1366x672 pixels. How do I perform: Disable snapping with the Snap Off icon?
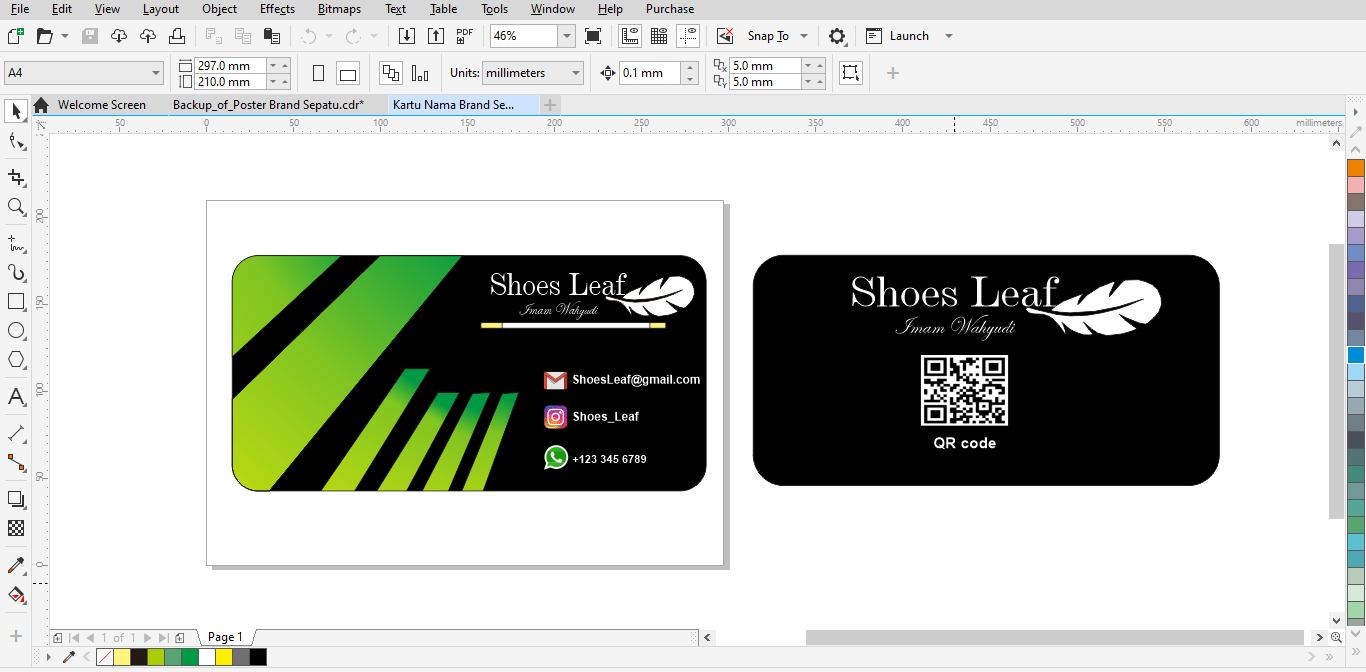(x=725, y=36)
